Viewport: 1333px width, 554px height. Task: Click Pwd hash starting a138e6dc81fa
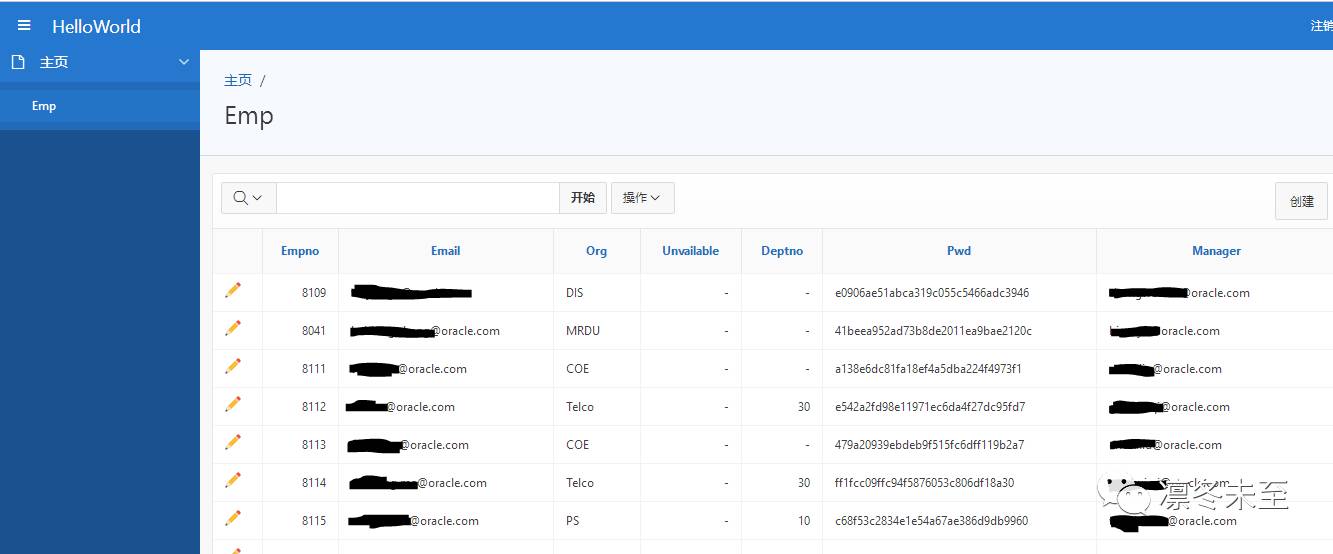click(x=929, y=369)
